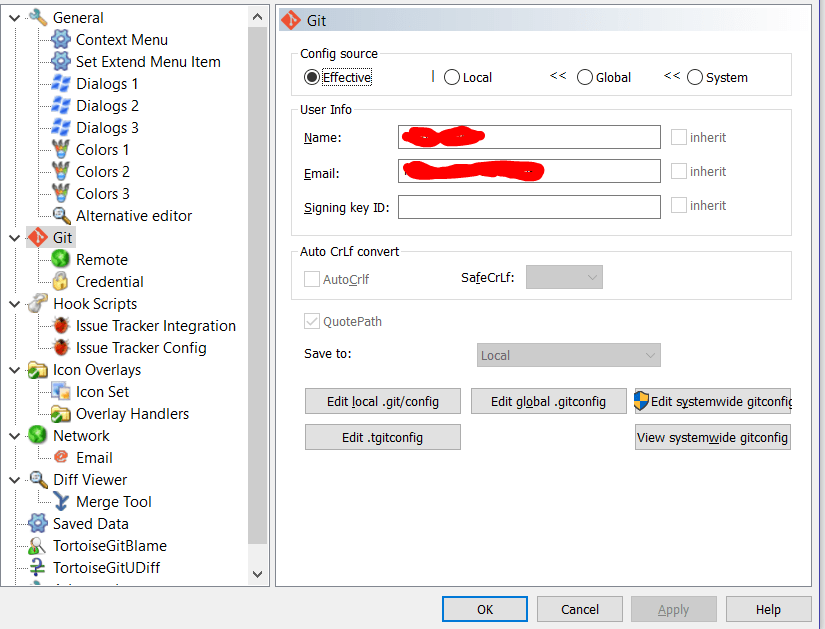Click the Colors 1 icon
This screenshot has height=629, width=825.
coord(61,149)
